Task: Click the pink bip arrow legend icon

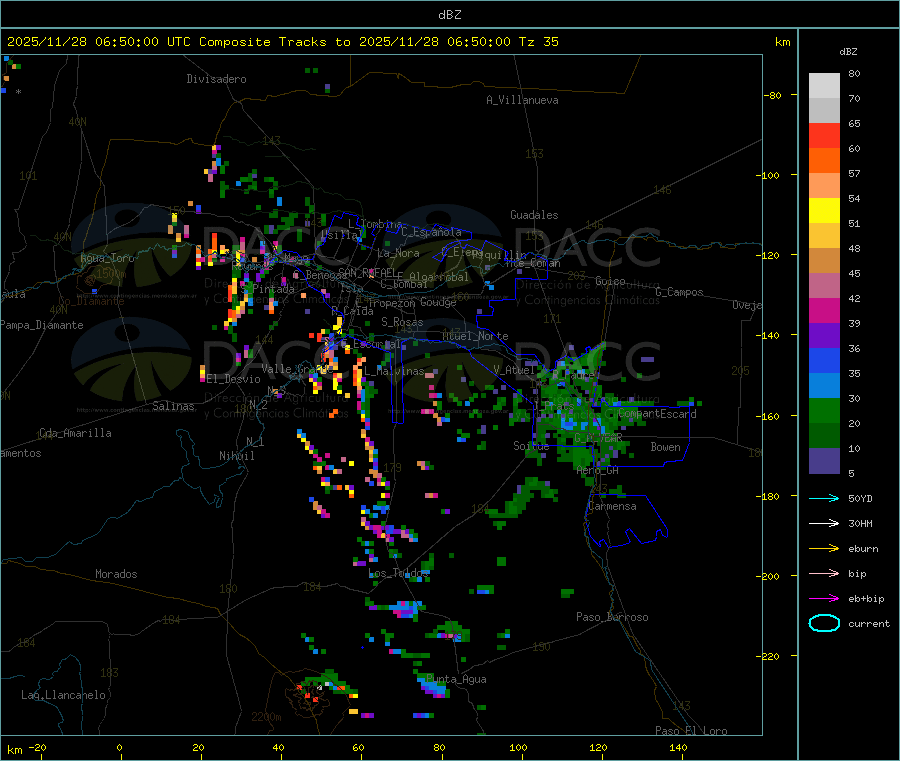Action: click(824, 573)
